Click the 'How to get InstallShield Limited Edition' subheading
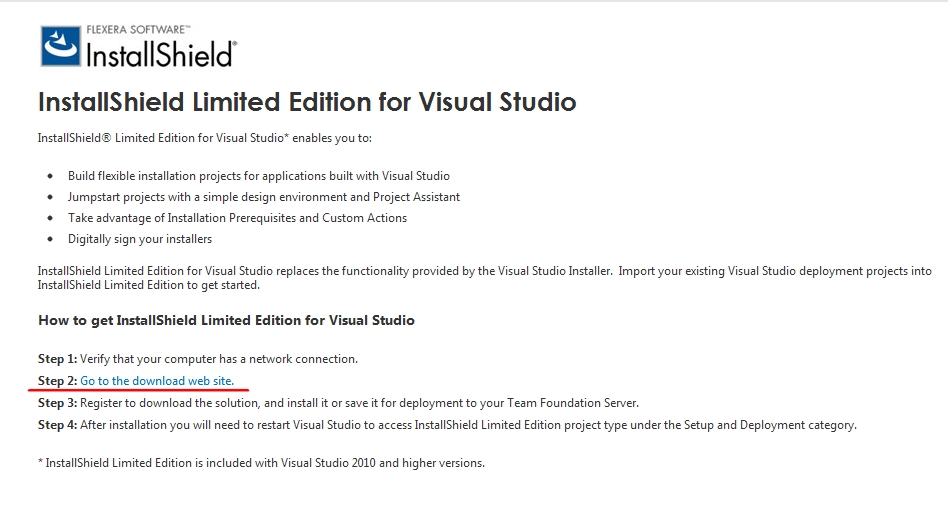The image size is (948, 511). click(226, 321)
